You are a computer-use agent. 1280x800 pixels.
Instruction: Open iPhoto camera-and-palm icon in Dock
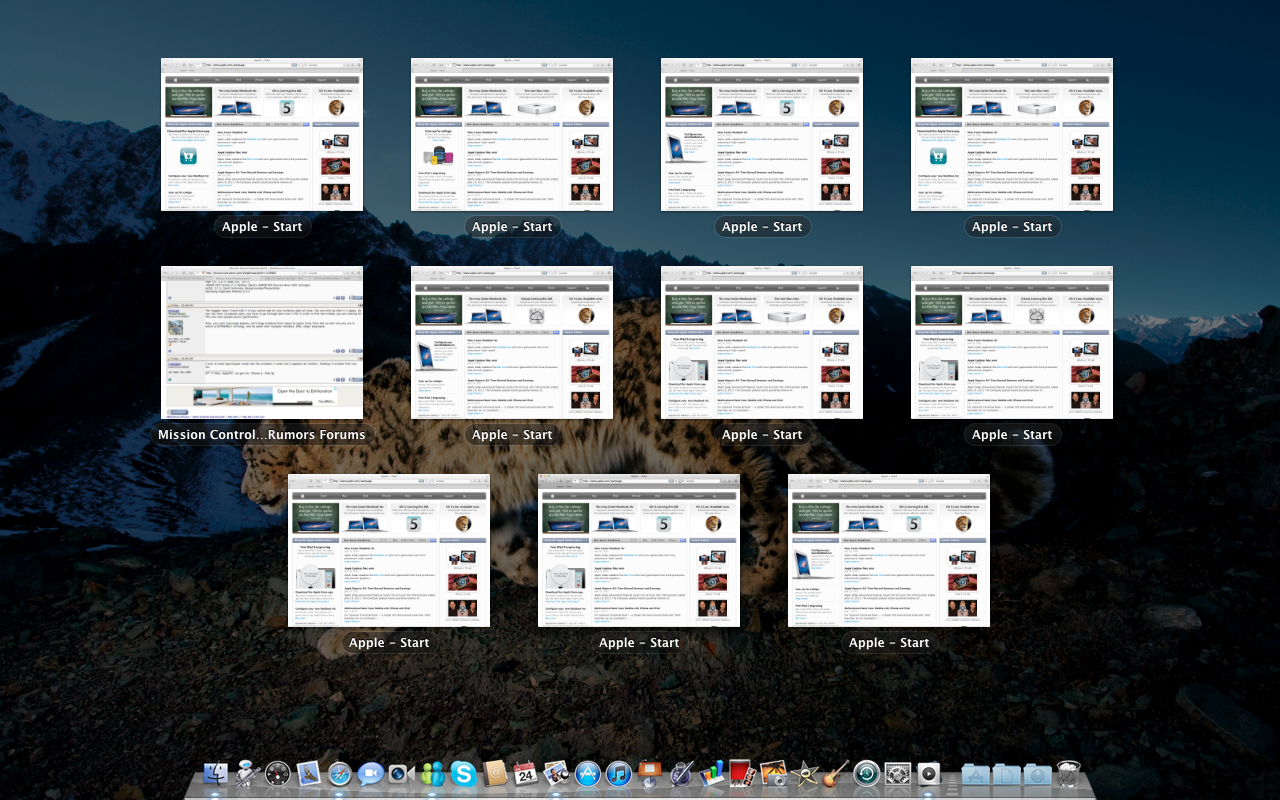773,774
